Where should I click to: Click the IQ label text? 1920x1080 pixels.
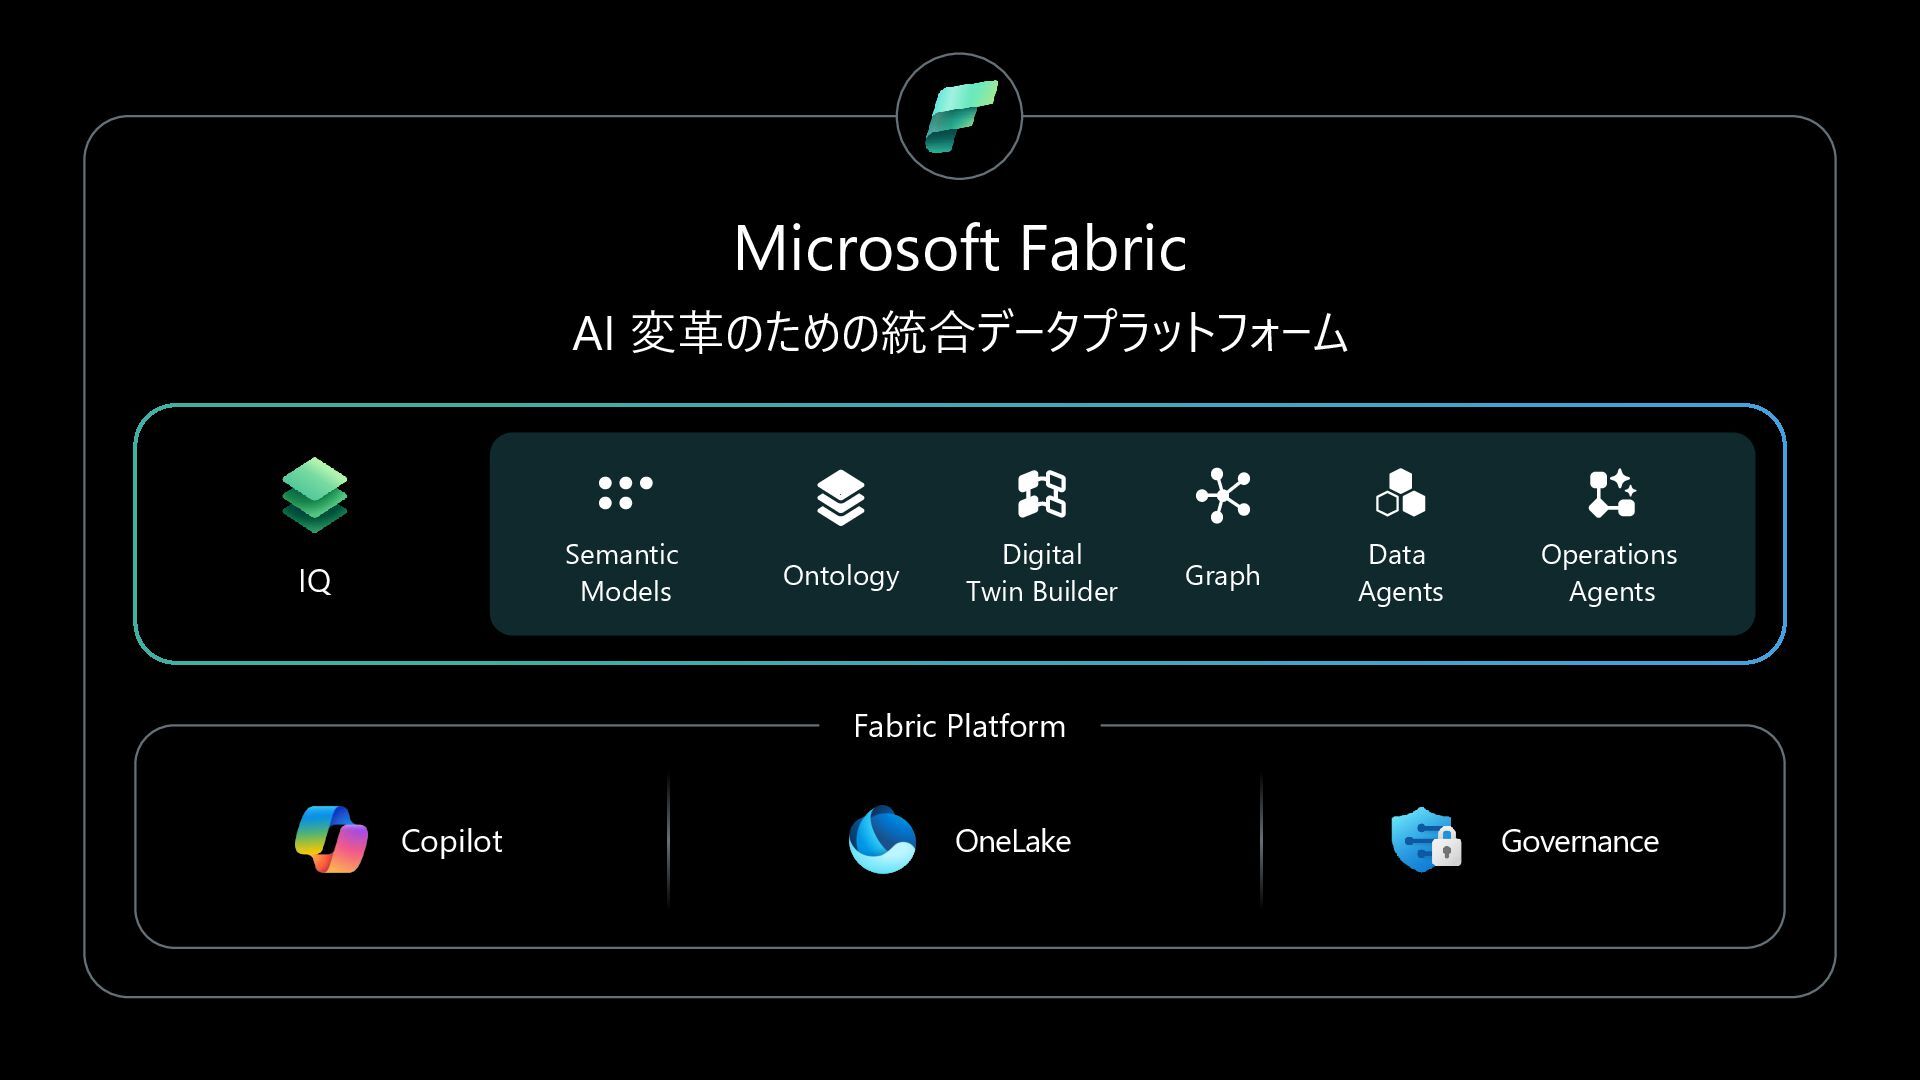tap(315, 581)
